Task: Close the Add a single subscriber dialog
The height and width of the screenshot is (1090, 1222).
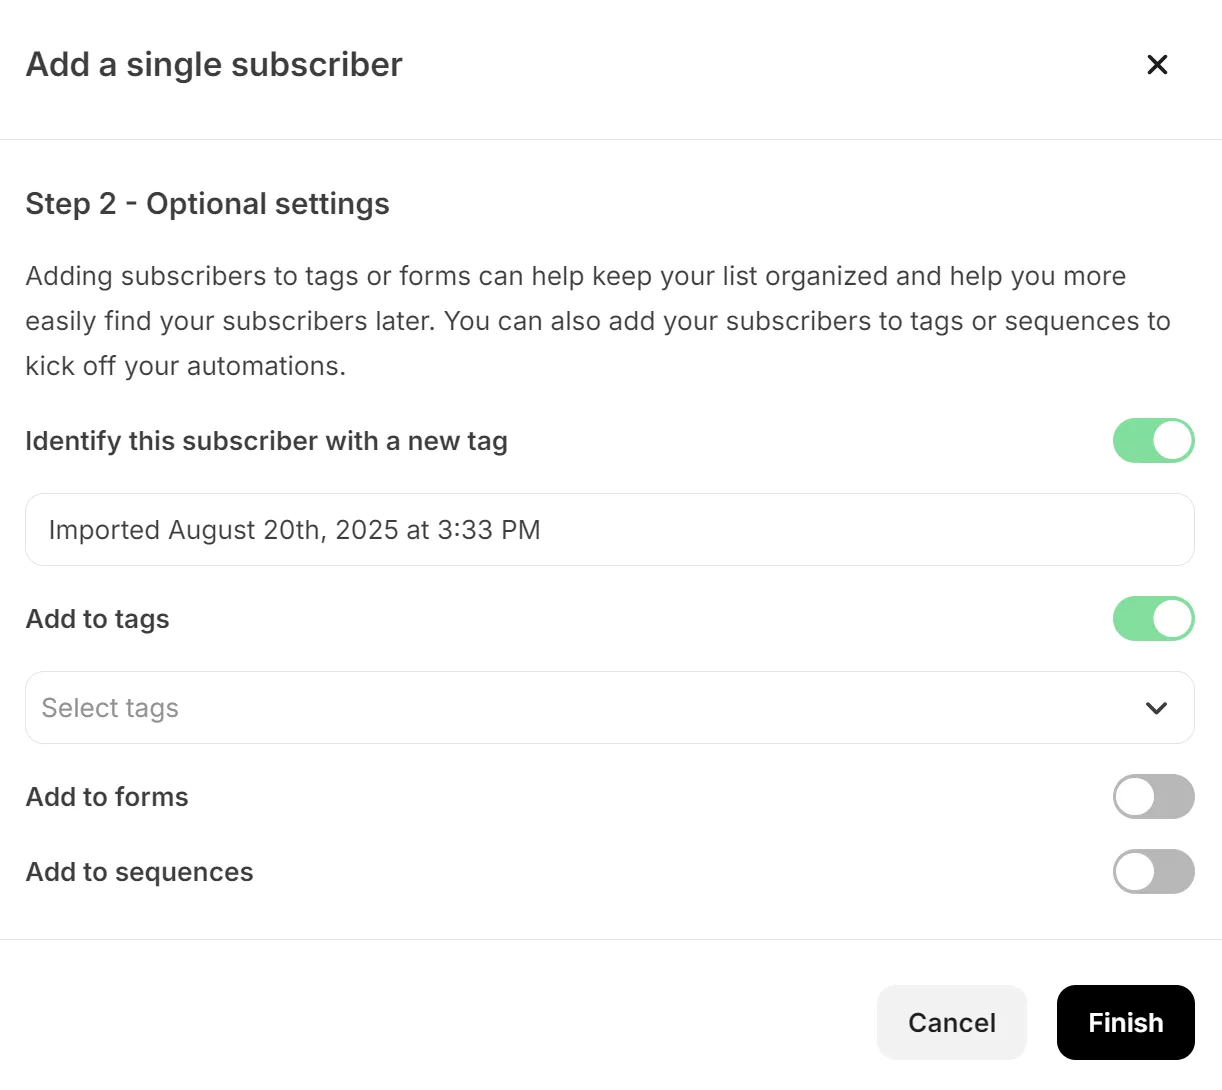Action: 1157,65
